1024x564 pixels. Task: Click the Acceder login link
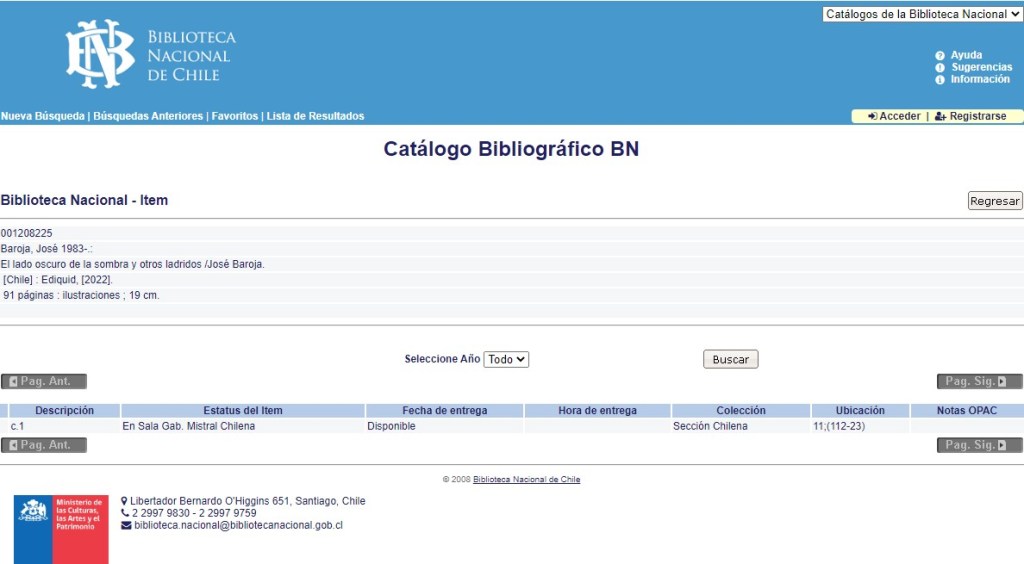tap(894, 116)
